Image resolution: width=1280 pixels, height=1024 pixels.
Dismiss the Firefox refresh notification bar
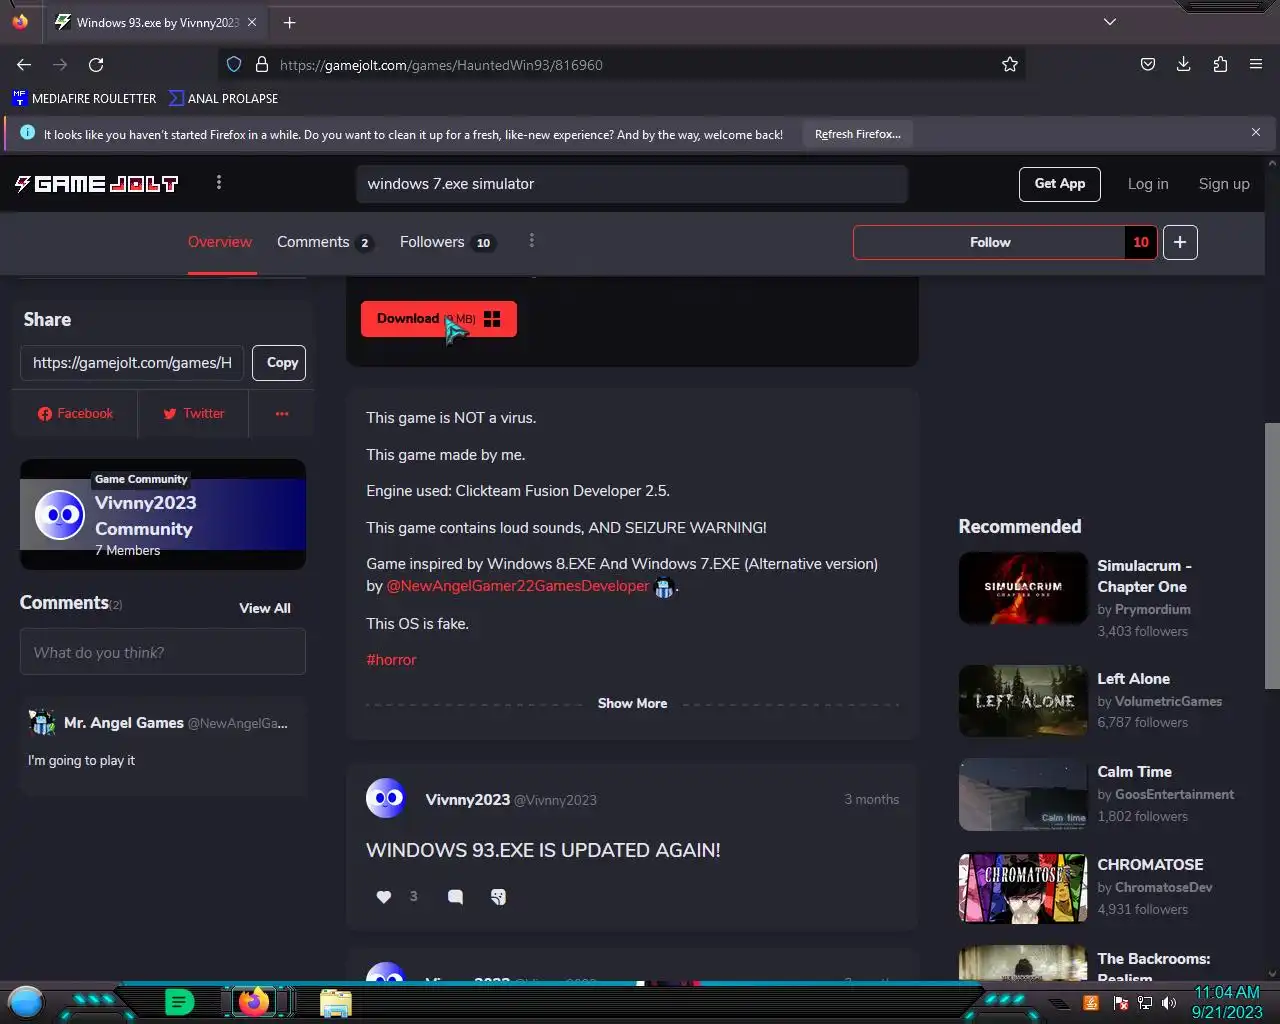coord(1256,132)
